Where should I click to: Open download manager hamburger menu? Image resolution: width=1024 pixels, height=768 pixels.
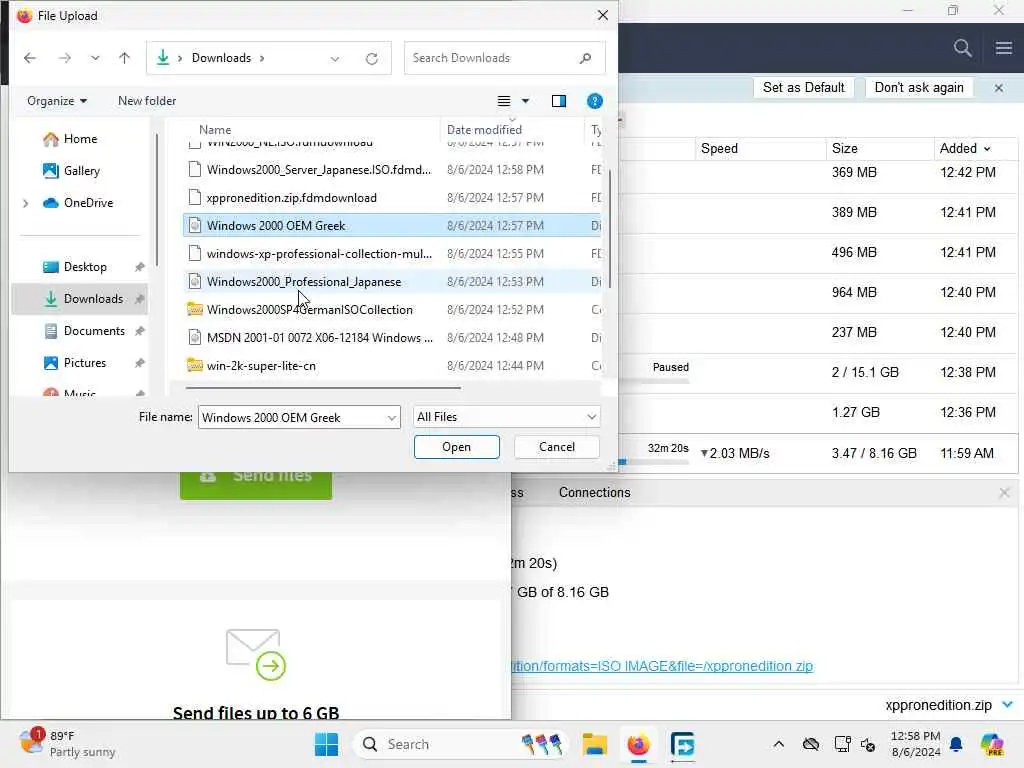coord(1004,48)
